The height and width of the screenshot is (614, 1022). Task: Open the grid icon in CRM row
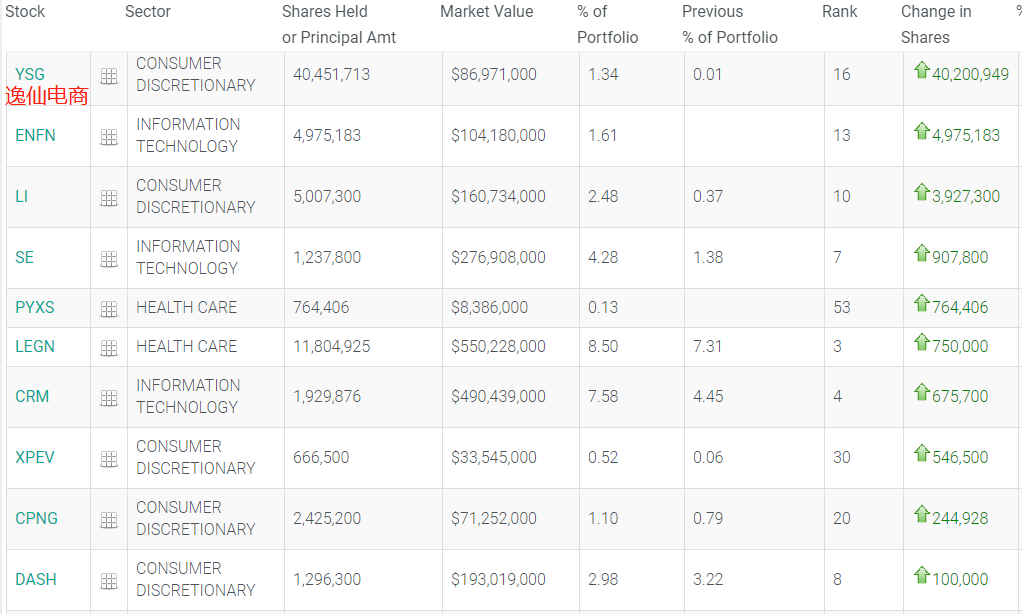point(109,398)
